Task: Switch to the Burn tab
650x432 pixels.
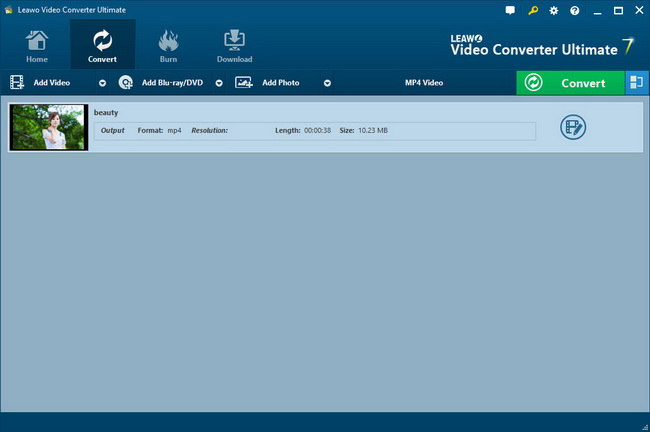Action: tap(168, 45)
